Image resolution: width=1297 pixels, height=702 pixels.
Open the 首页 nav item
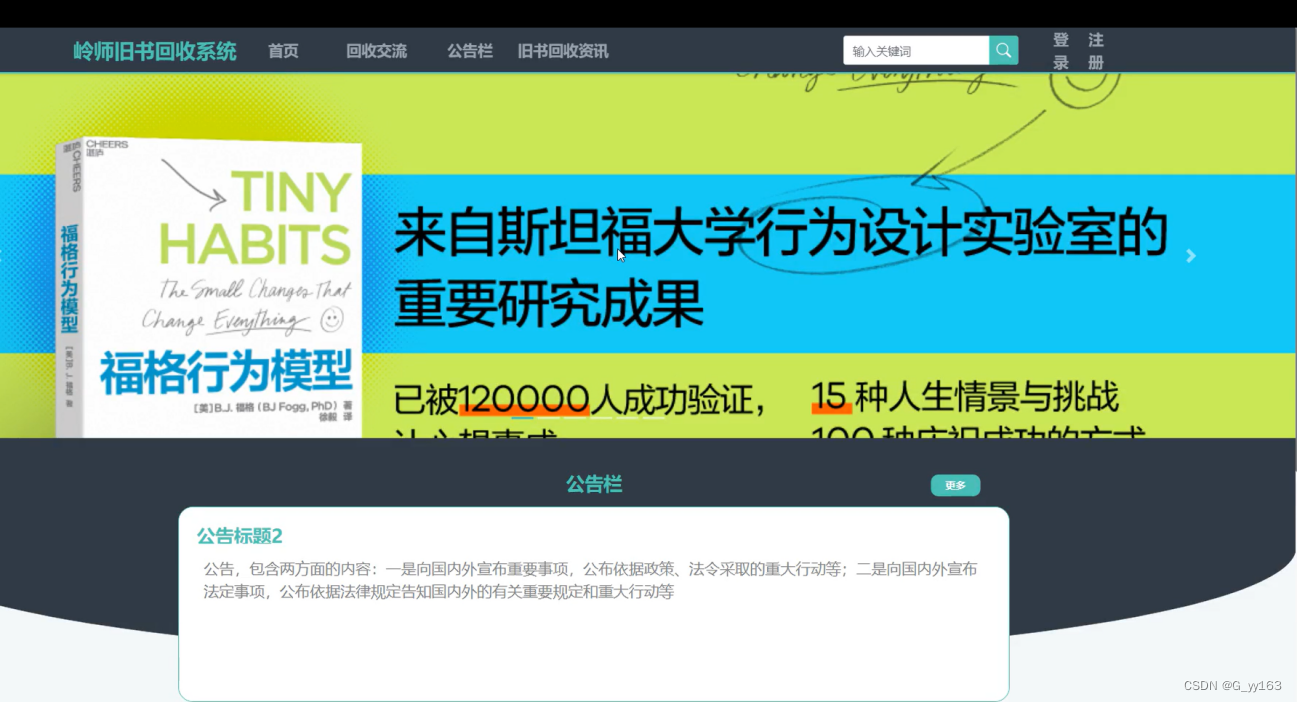pos(283,51)
